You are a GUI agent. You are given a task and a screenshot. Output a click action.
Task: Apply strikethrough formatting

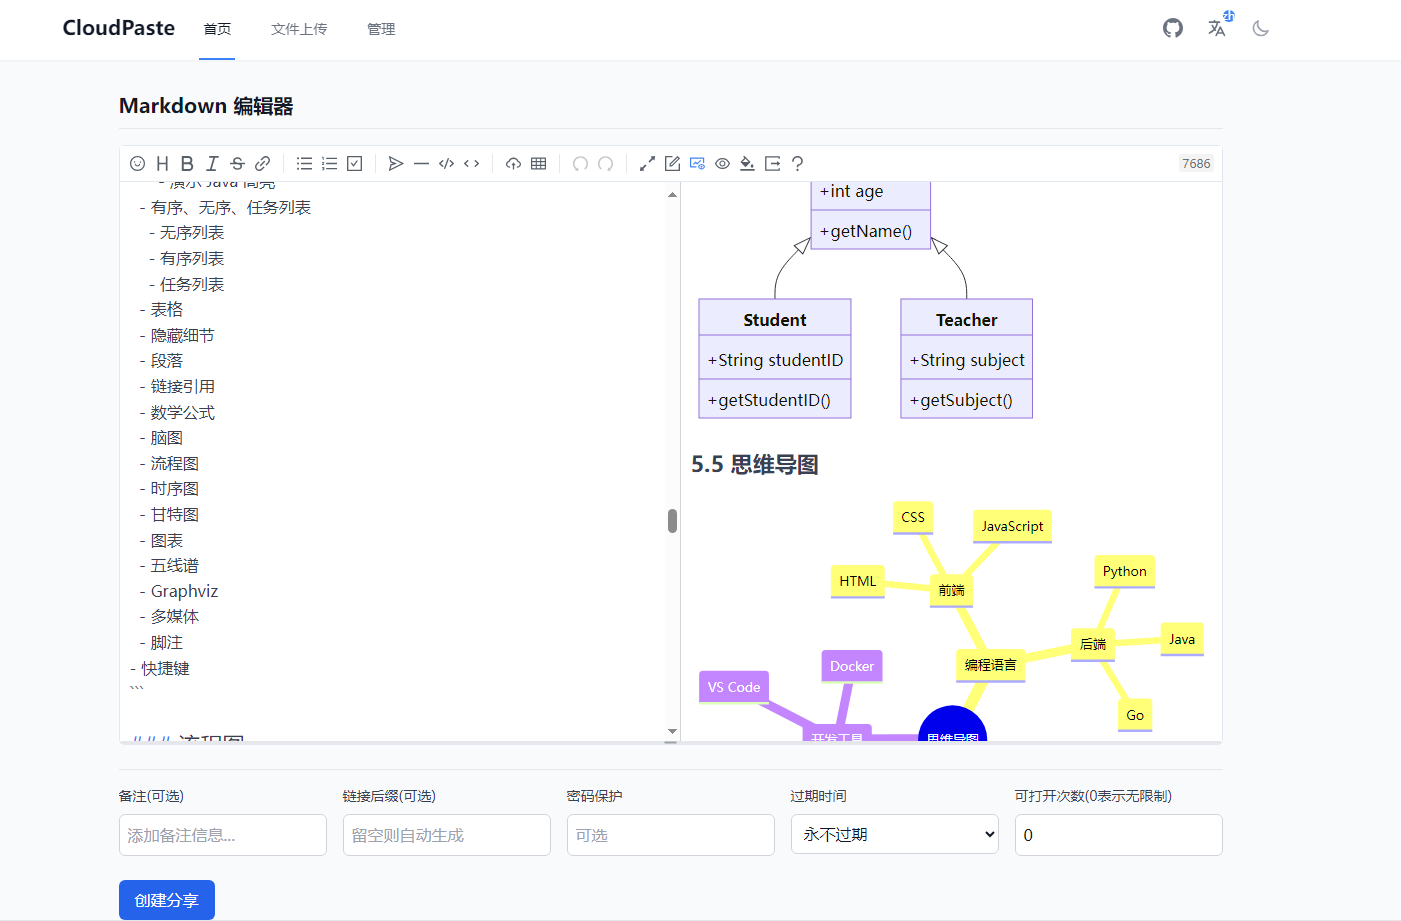click(x=237, y=164)
